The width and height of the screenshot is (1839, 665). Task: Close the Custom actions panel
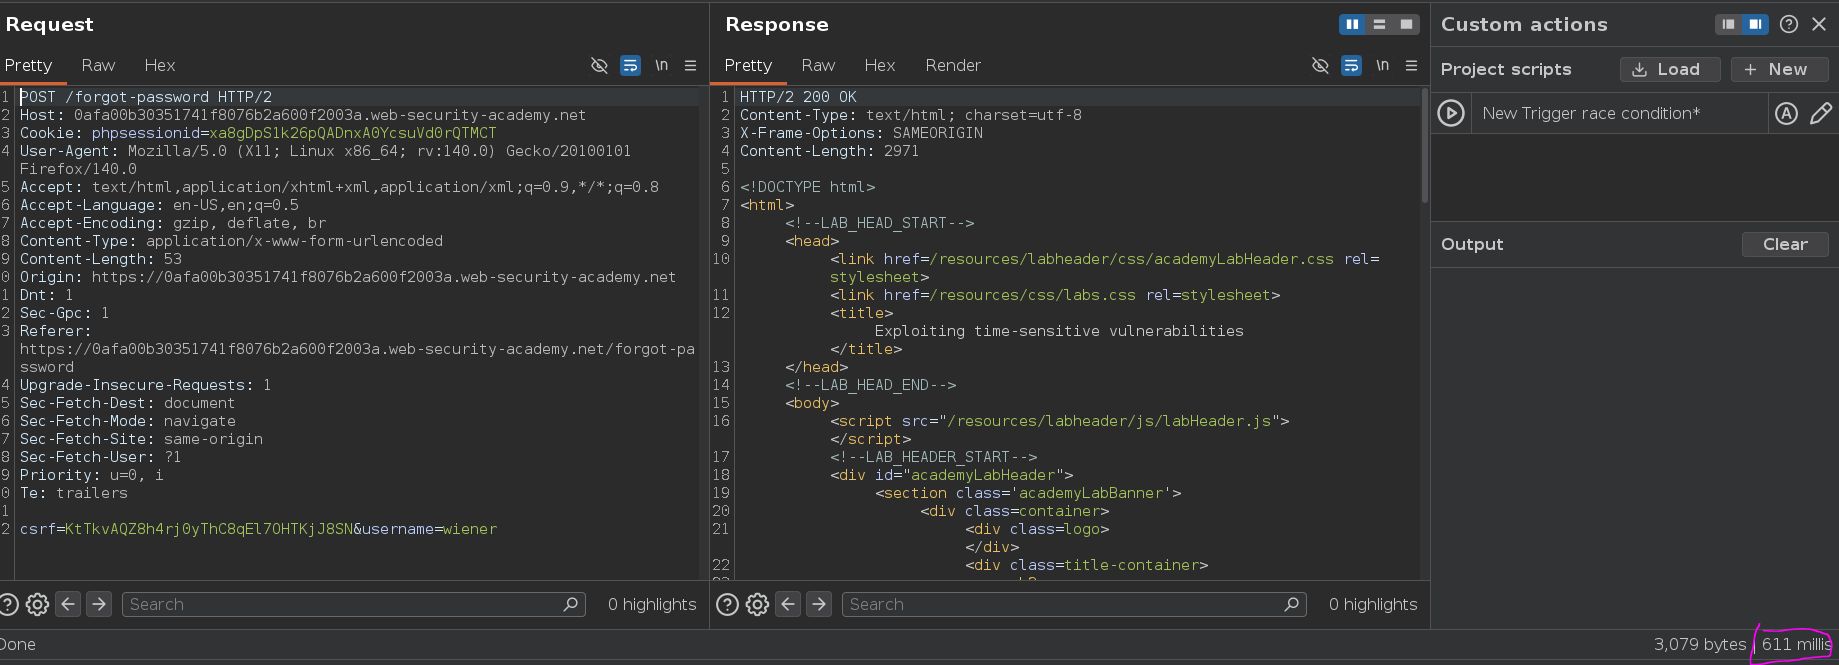(x=1819, y=24)
